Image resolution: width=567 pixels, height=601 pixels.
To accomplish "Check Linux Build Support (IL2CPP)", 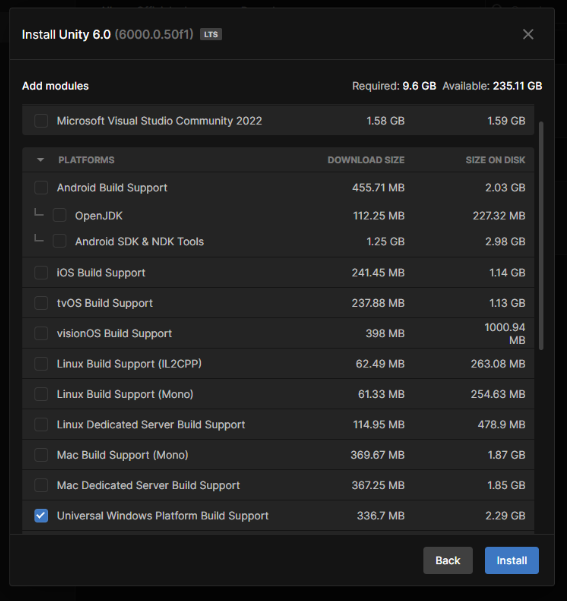I will [41, 364].
